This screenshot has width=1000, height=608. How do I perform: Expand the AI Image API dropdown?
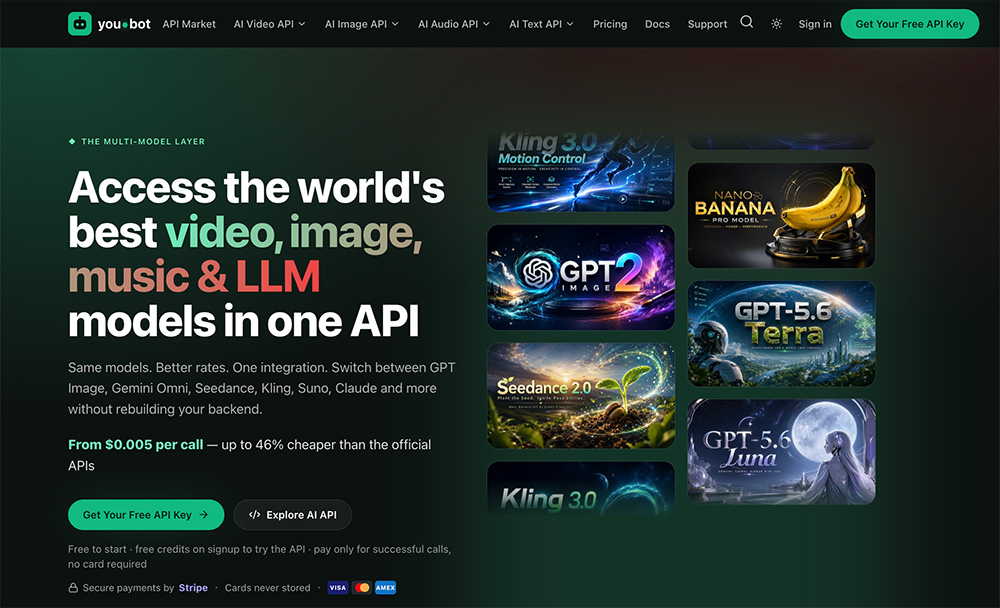pos(362,24)
